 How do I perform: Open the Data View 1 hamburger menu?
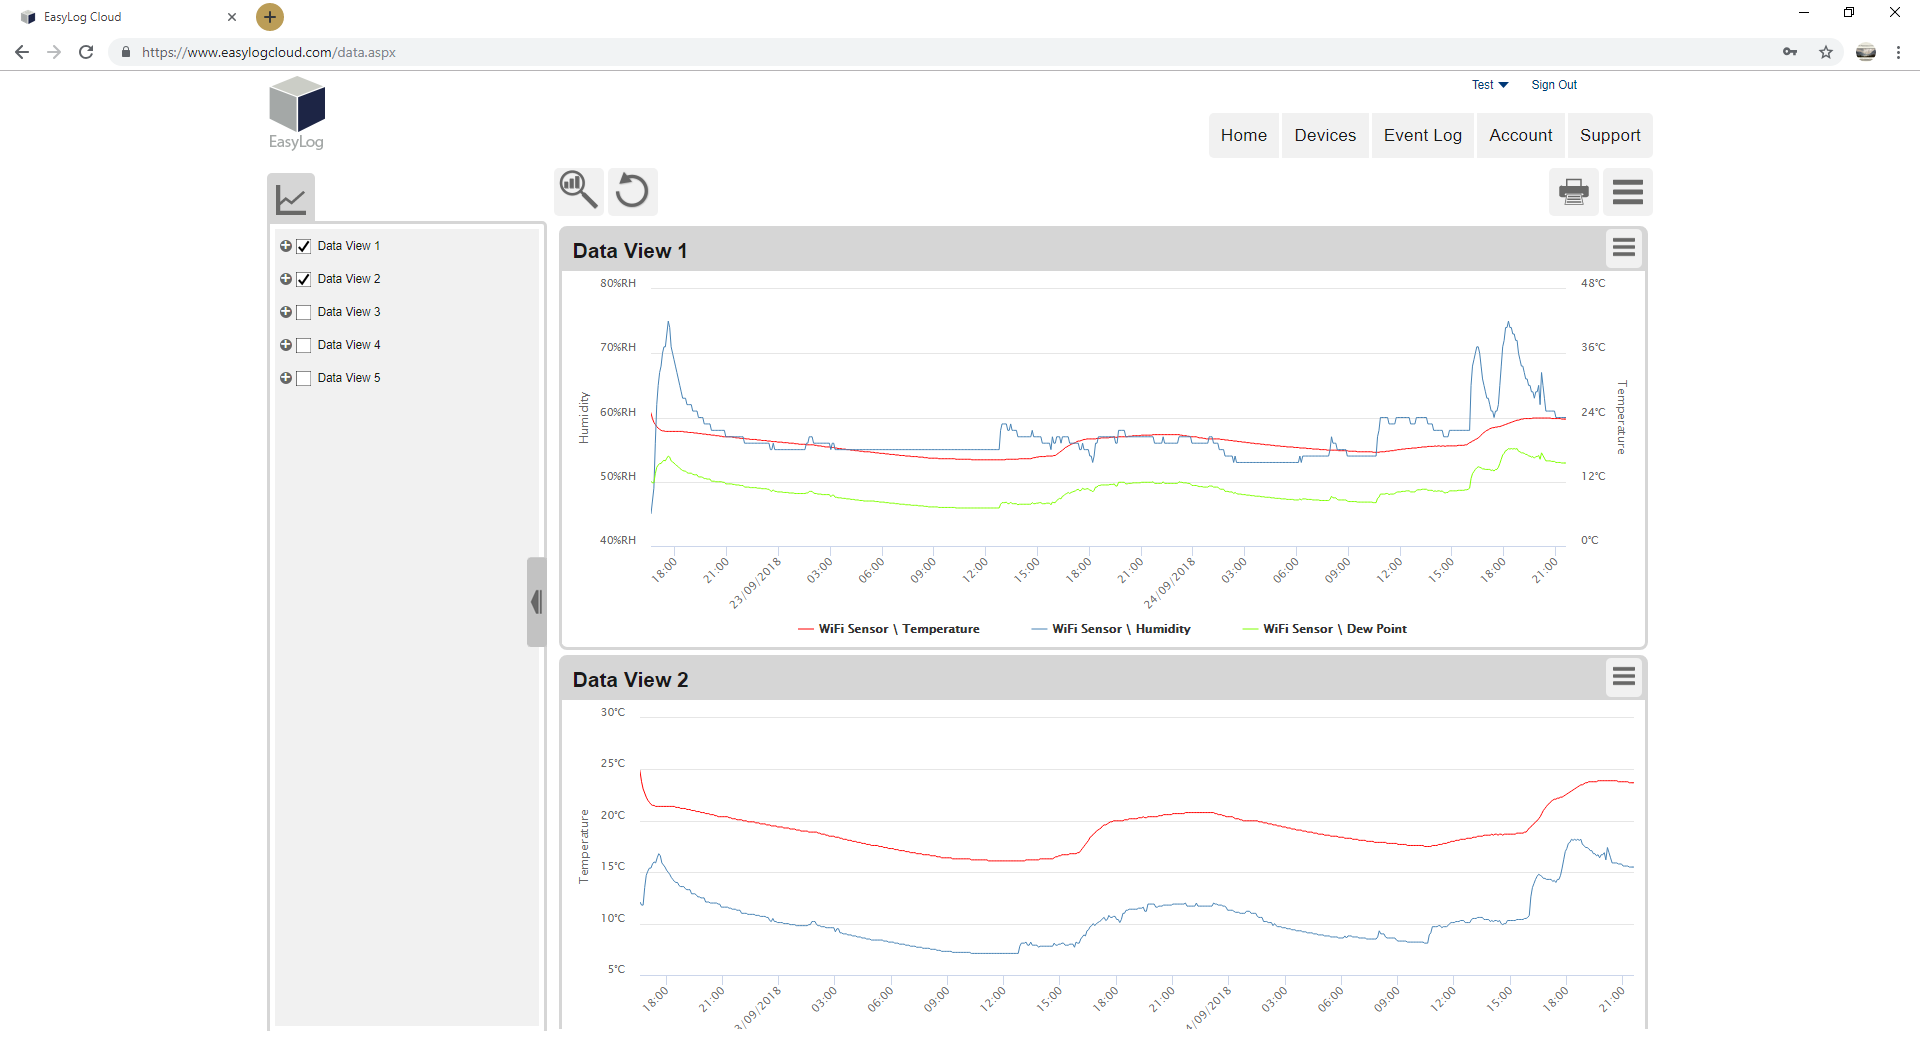point(1624,248)
